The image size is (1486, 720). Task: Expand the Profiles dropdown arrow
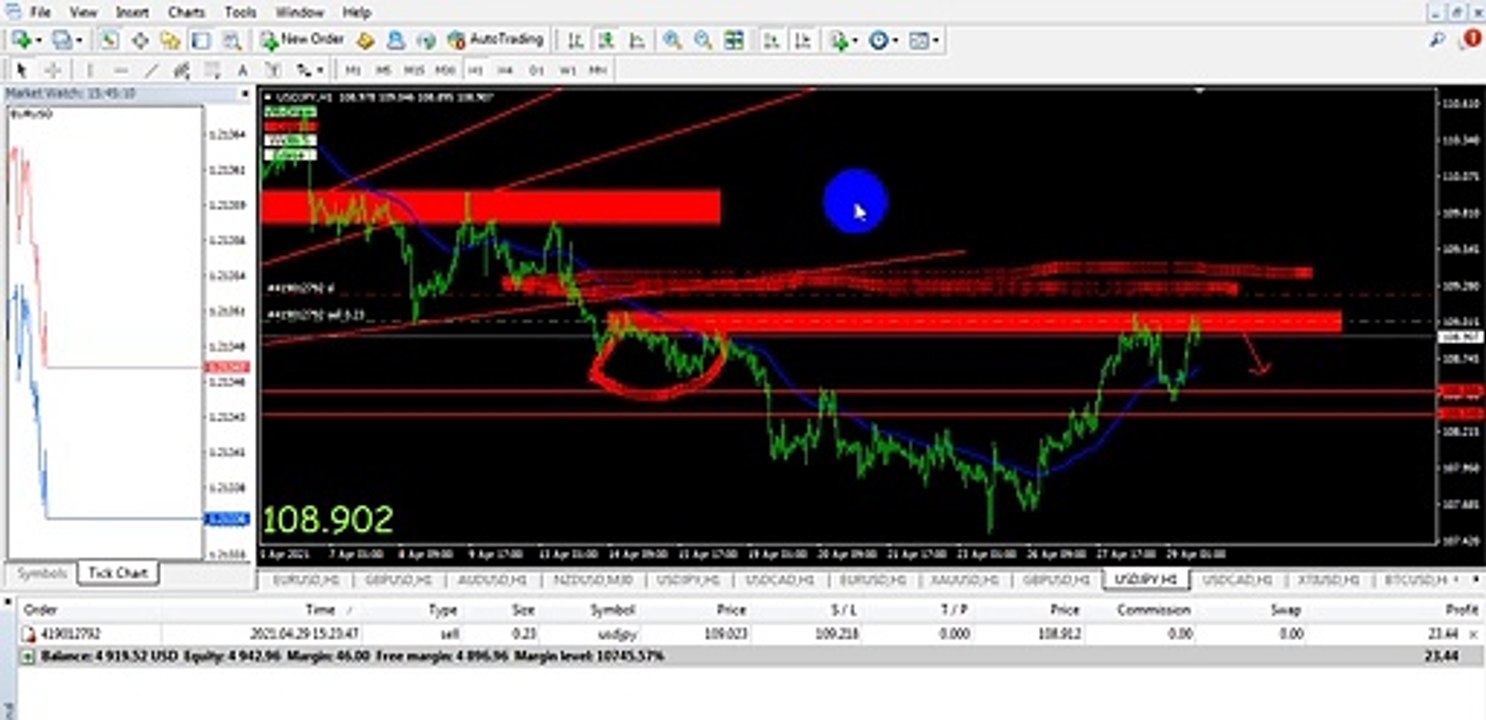[79, 41]
